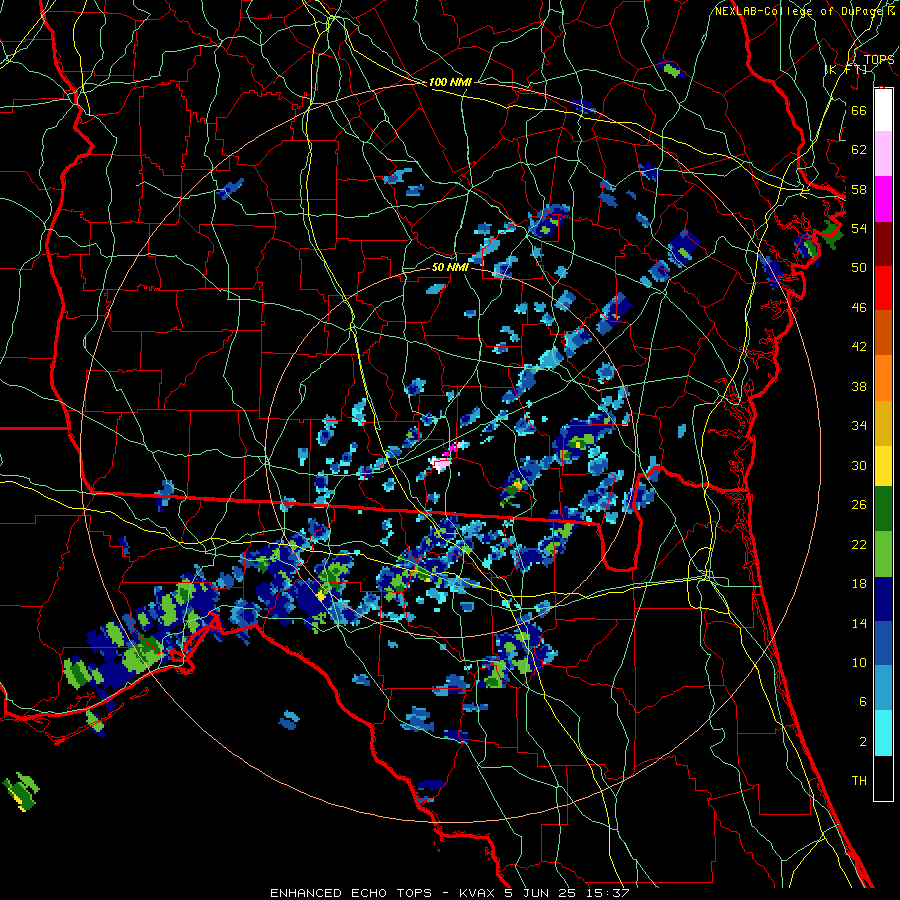Click the 62 legend value
The image size is (900, 900).
coord(859,150)
